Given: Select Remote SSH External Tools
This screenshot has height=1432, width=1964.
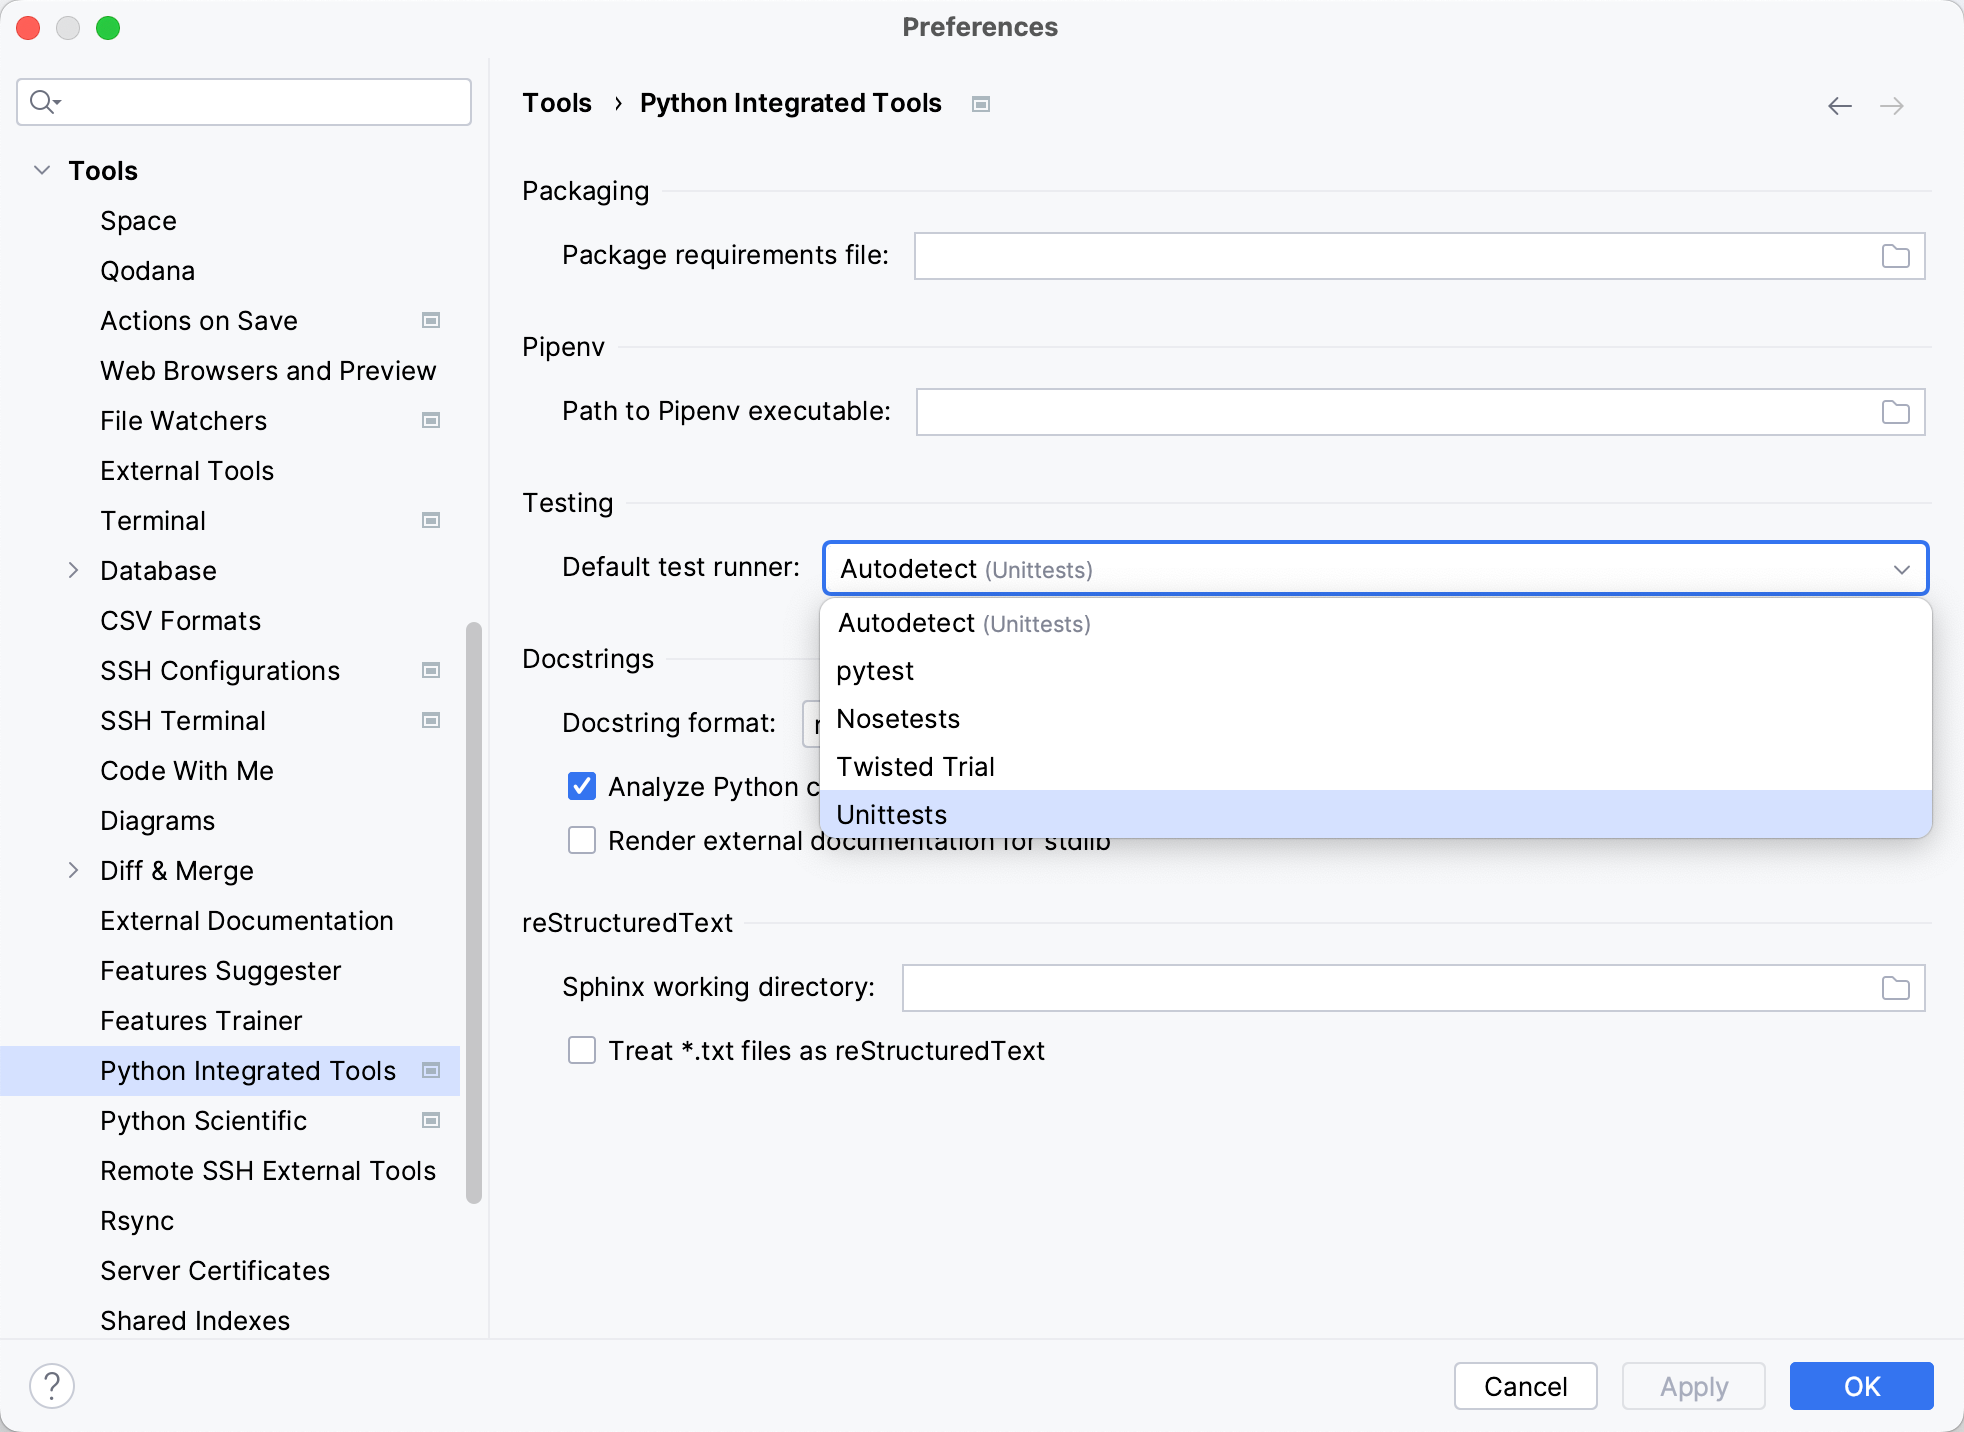Looking at the screenshot, I should point(268,1170).
